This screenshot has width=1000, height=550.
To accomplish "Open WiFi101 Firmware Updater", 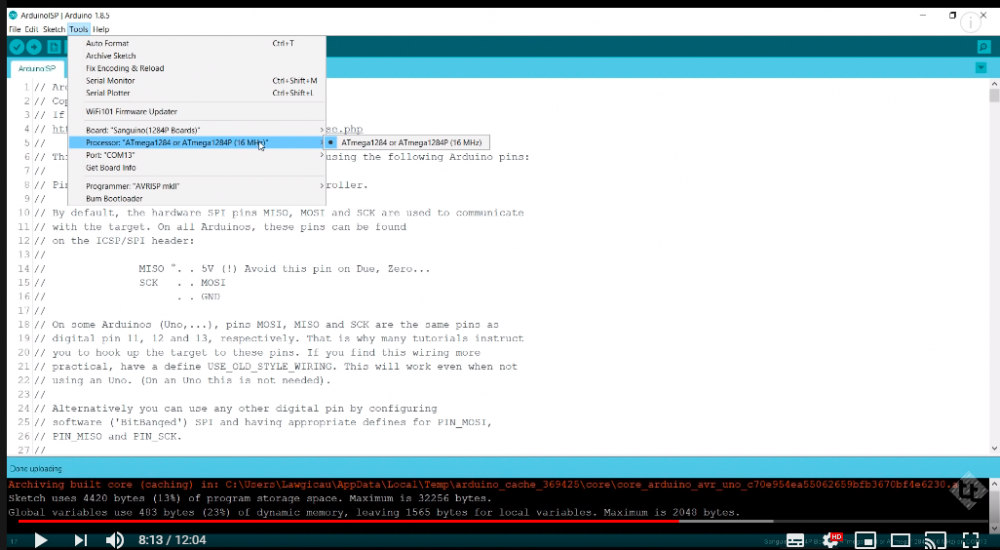I will (x=197, y=112).
